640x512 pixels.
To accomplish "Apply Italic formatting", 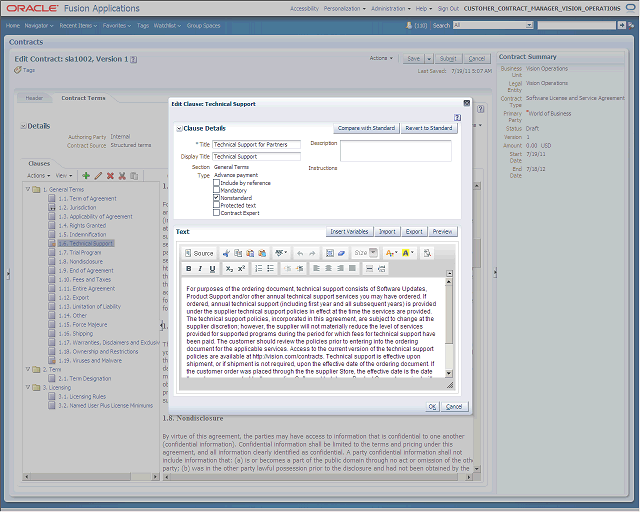I will point(200,269).
